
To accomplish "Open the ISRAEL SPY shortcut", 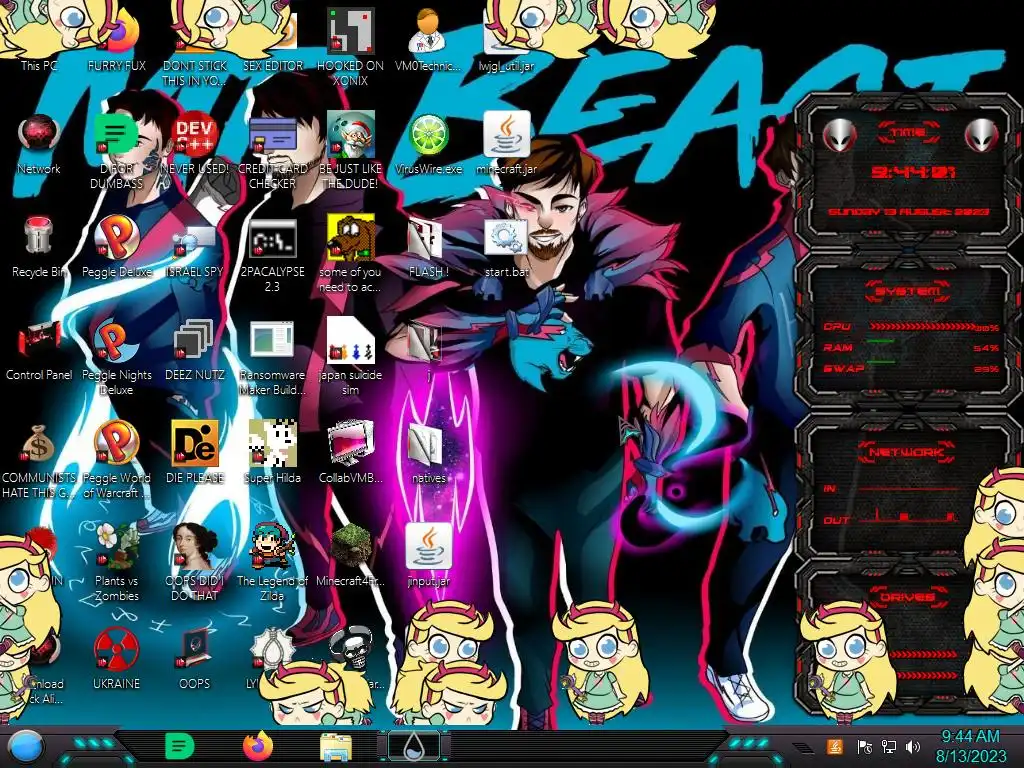I will tap(195, 239).
